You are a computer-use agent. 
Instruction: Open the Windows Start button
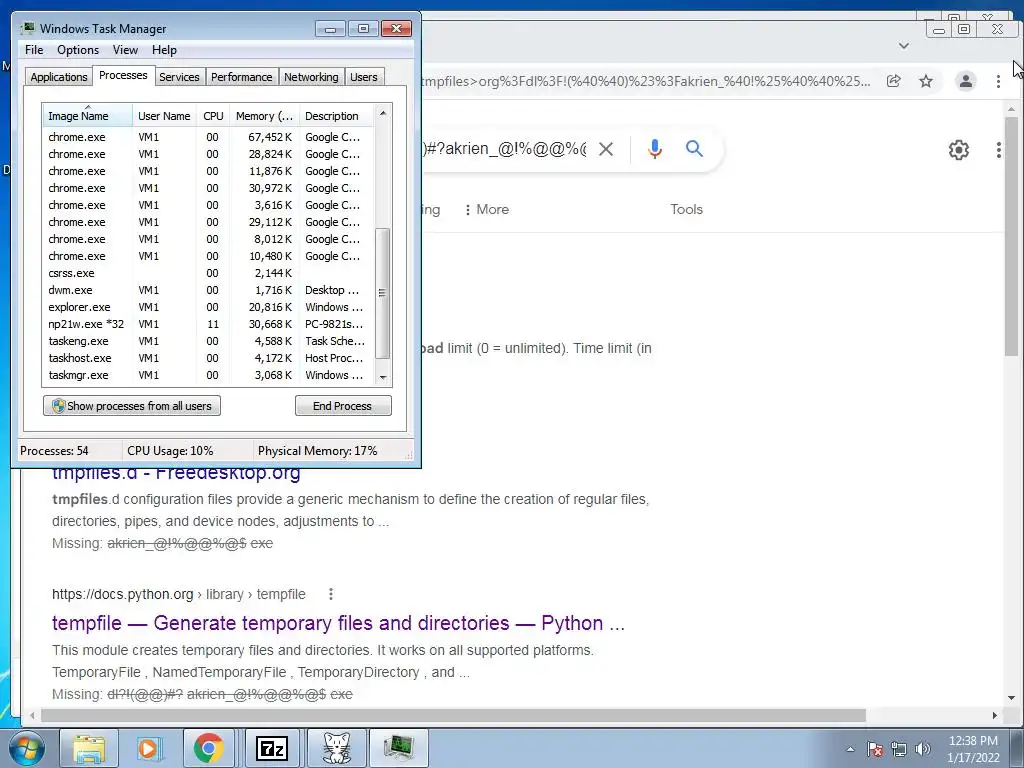tap(26, 748)
